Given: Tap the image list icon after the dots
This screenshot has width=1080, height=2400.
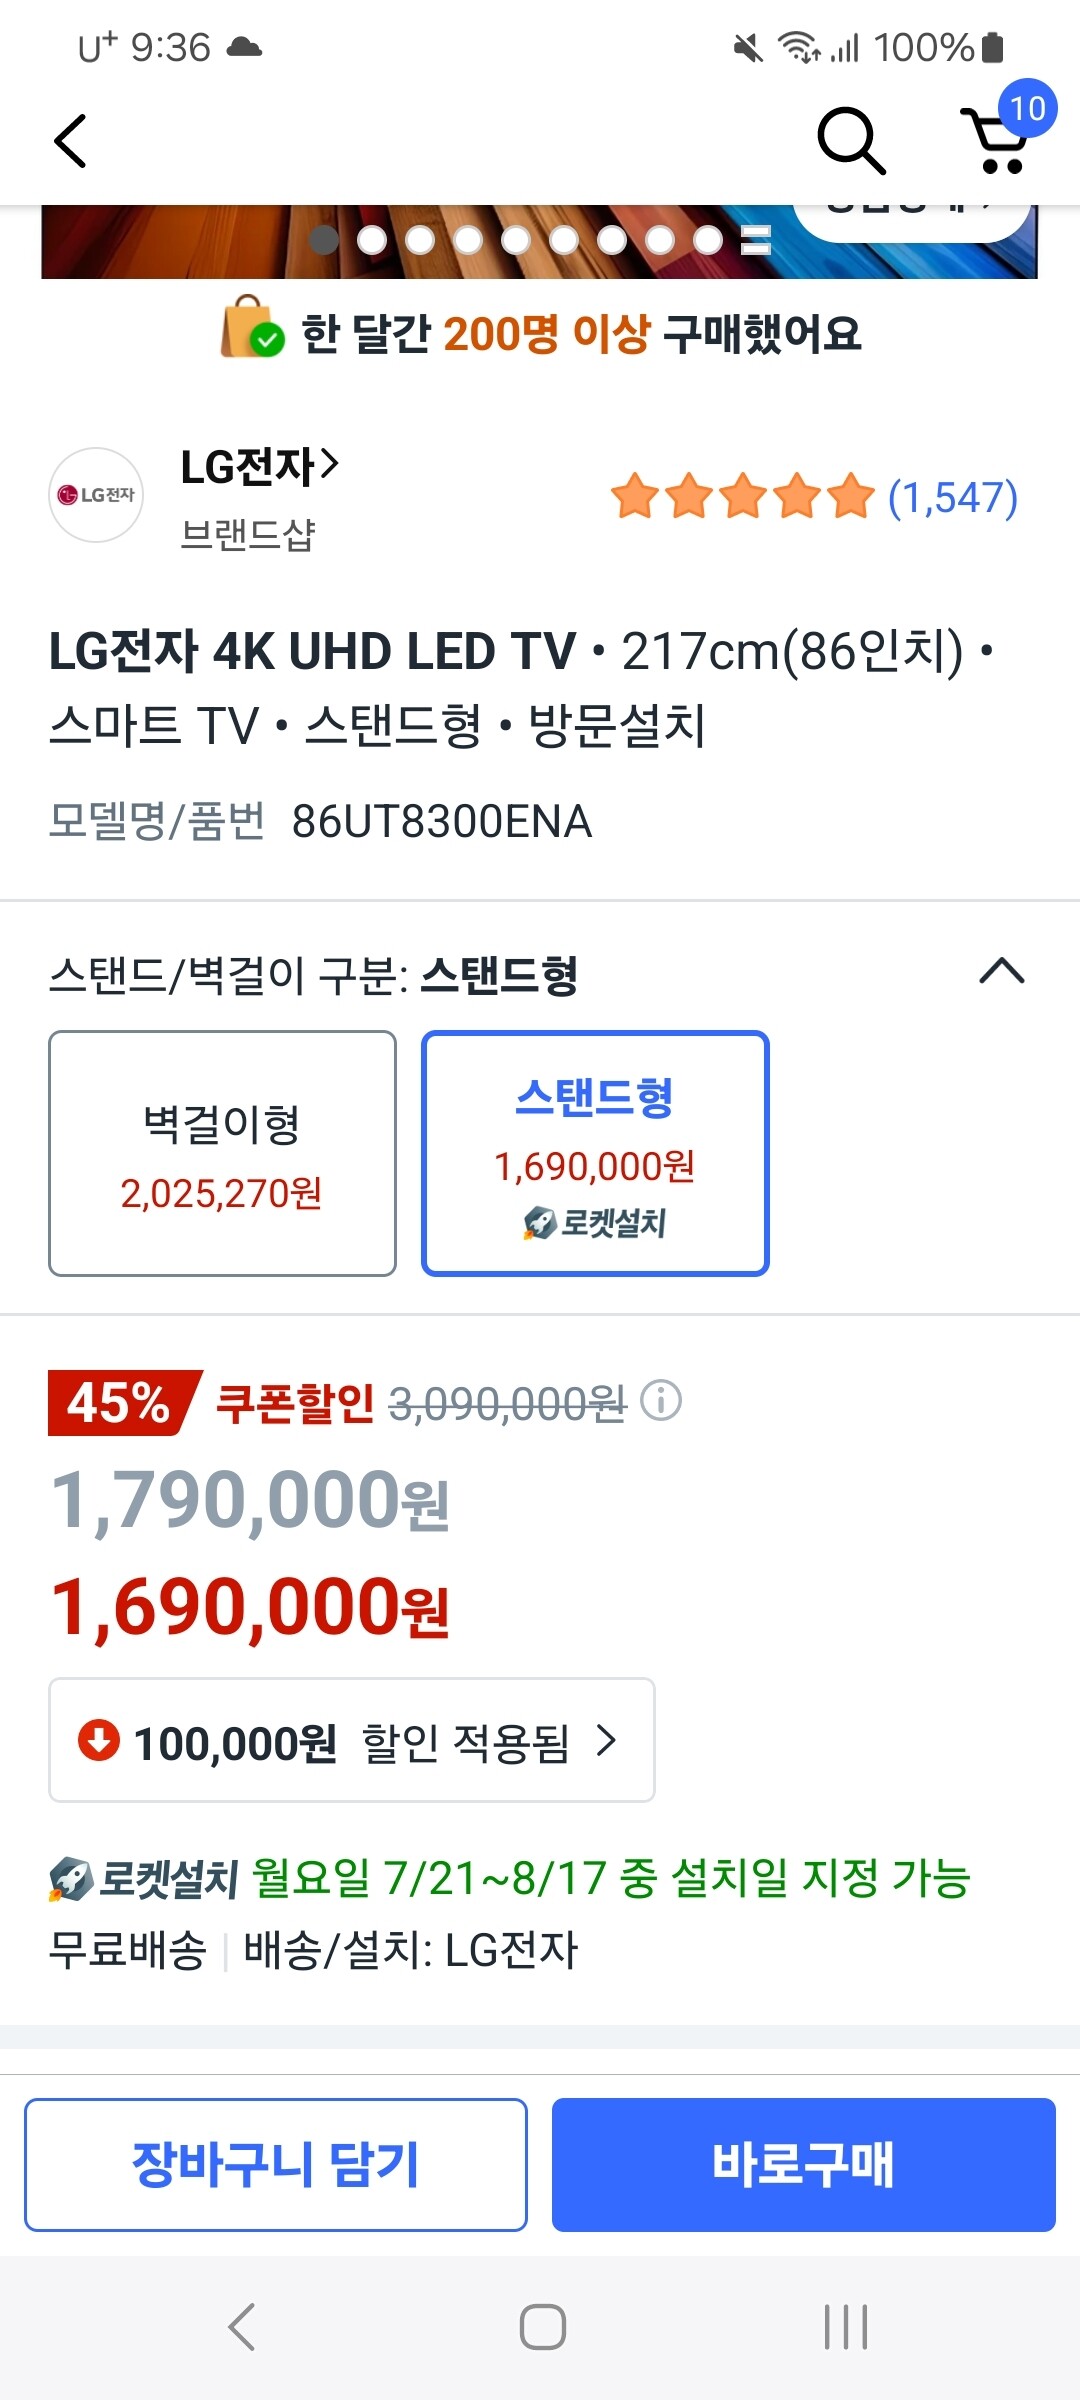Looking at the screenshot, I should coord(756,240).
